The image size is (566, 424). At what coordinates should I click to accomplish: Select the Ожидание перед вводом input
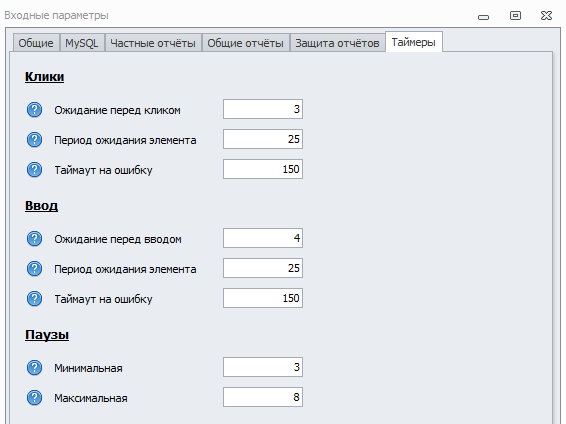pos(263,238)
